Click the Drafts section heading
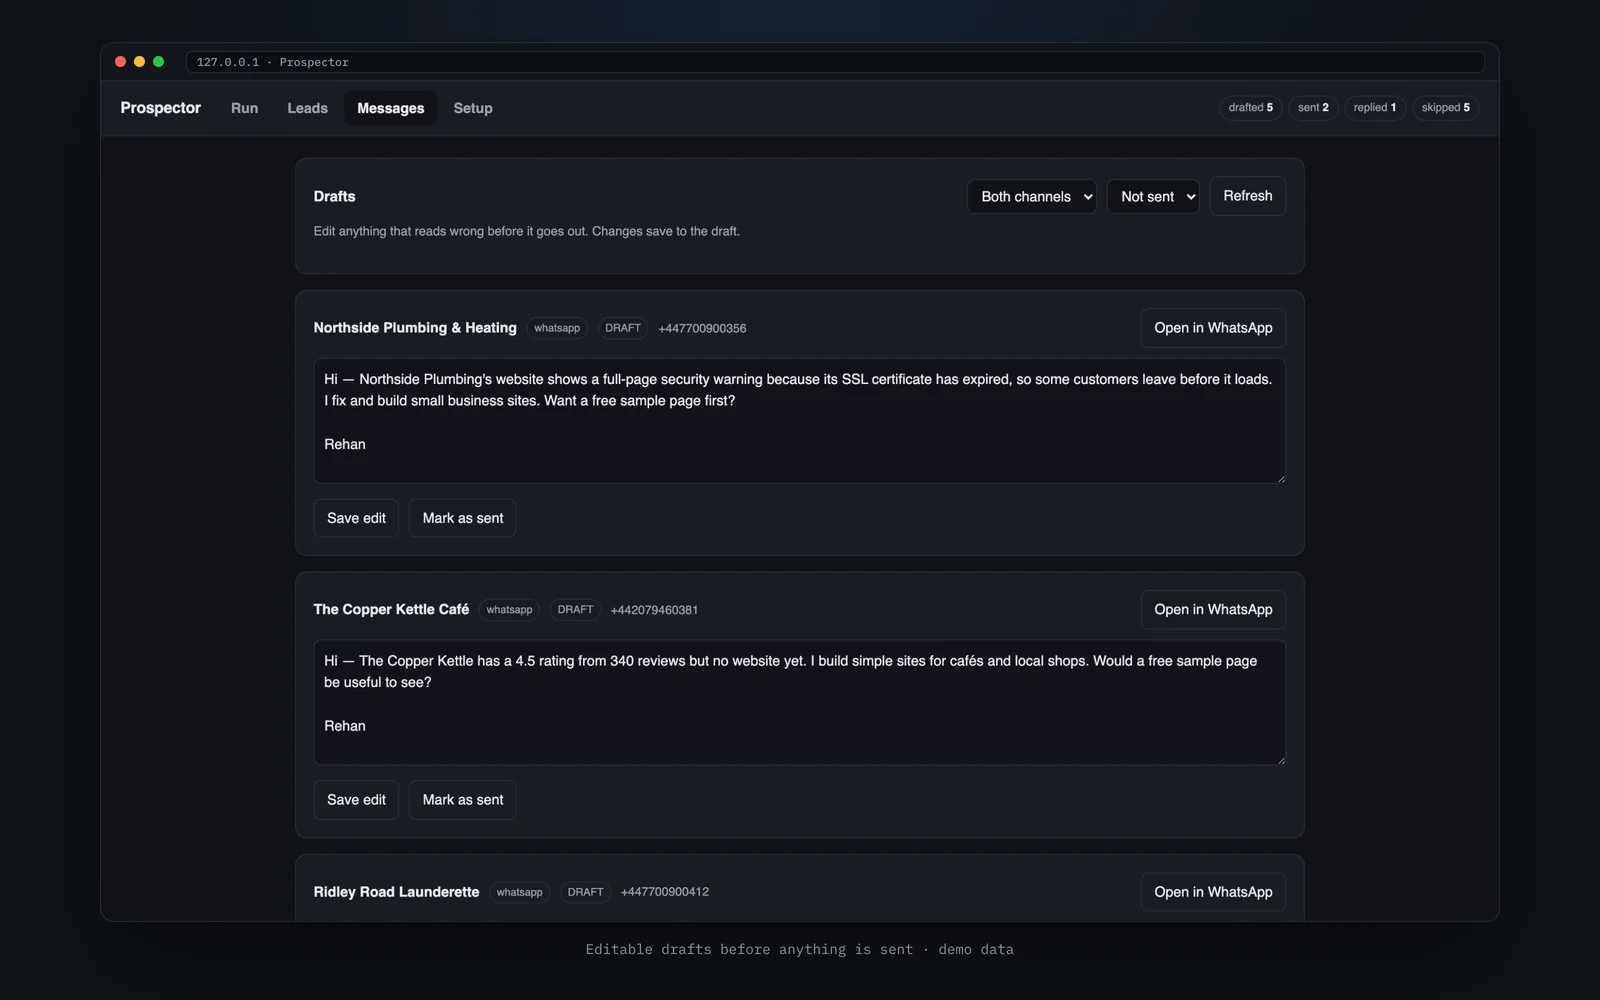The height and width of the screenshot is (1000, 1600). coord(334,197)
